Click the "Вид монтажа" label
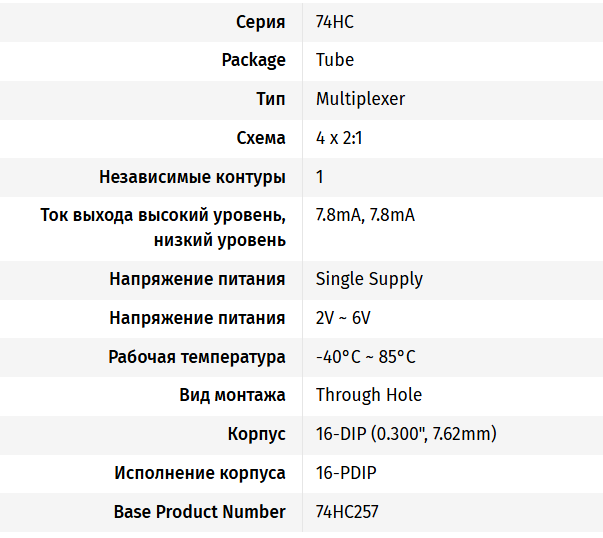 coord(232,395)
